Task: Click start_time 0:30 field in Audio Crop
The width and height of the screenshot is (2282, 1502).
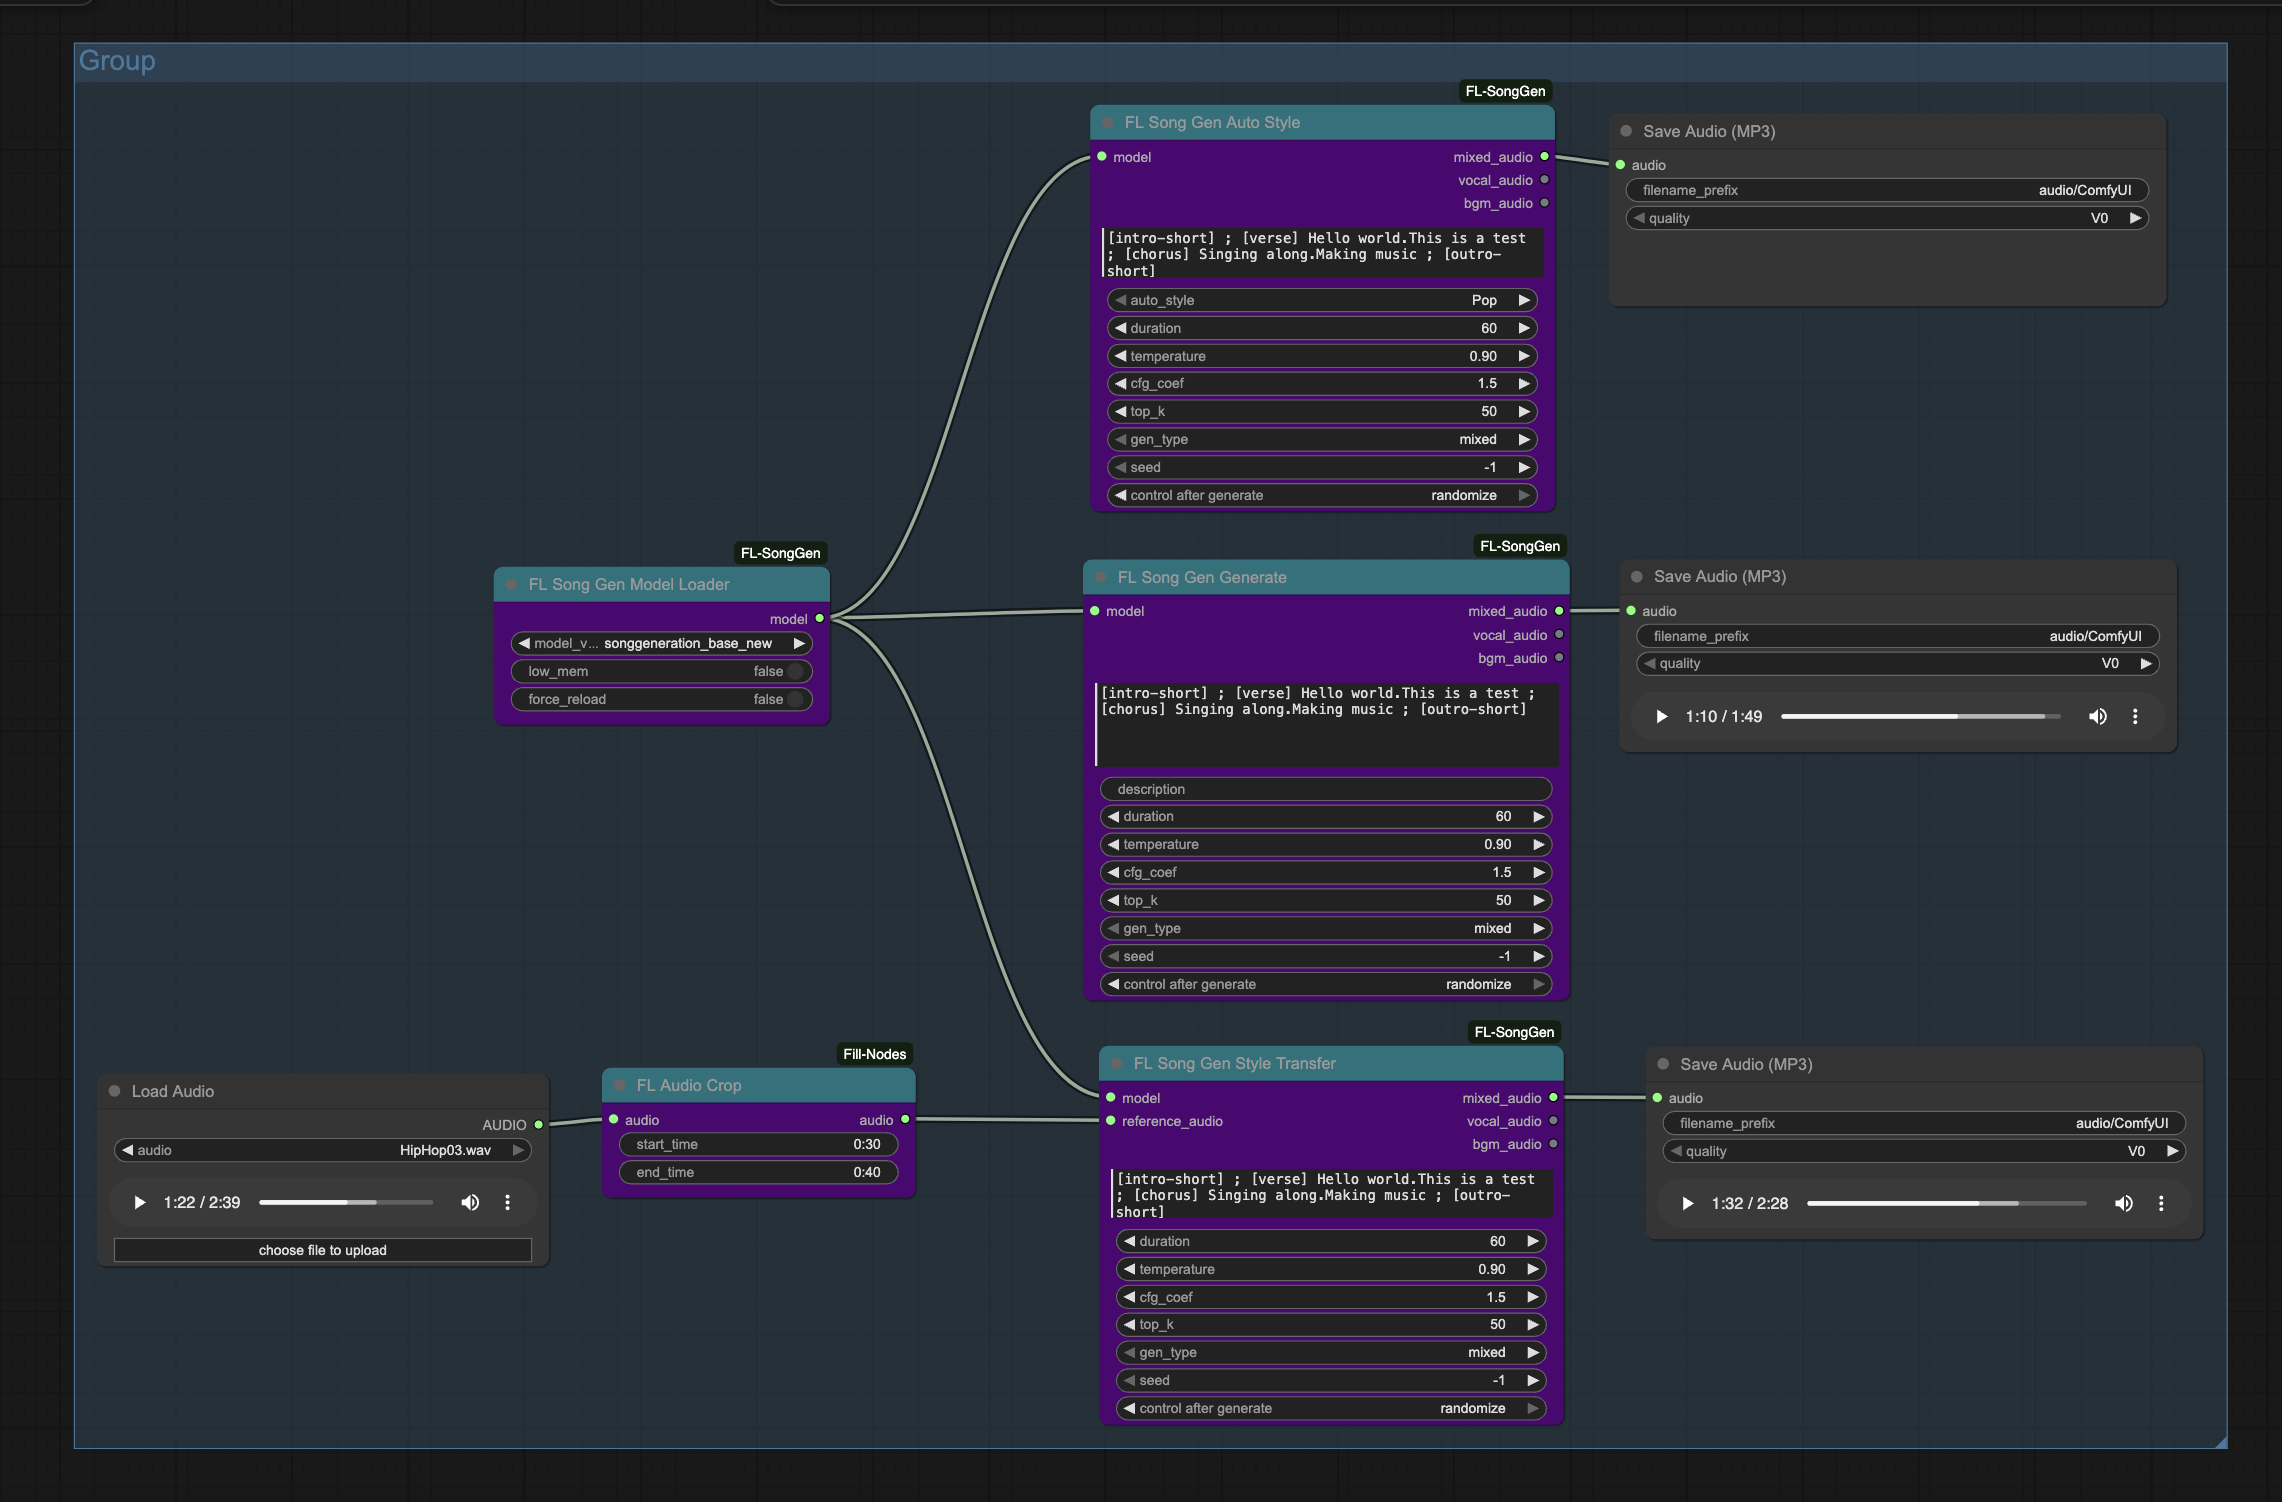Action: click(759, 1144)
